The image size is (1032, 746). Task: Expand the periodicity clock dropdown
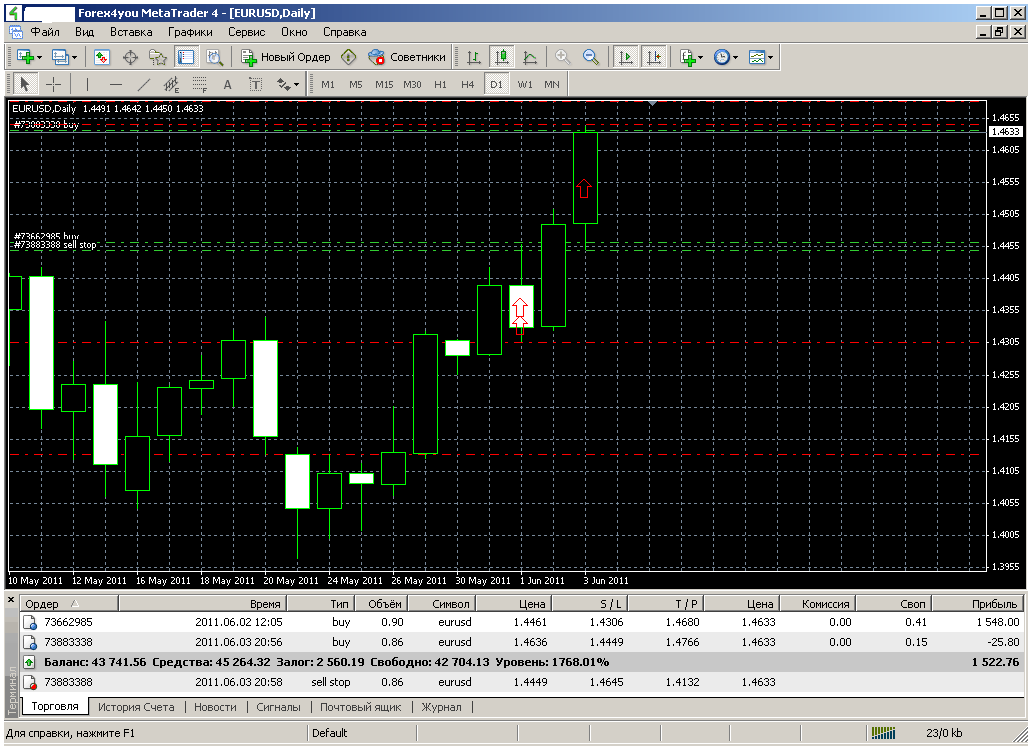[x=736, y=57]
